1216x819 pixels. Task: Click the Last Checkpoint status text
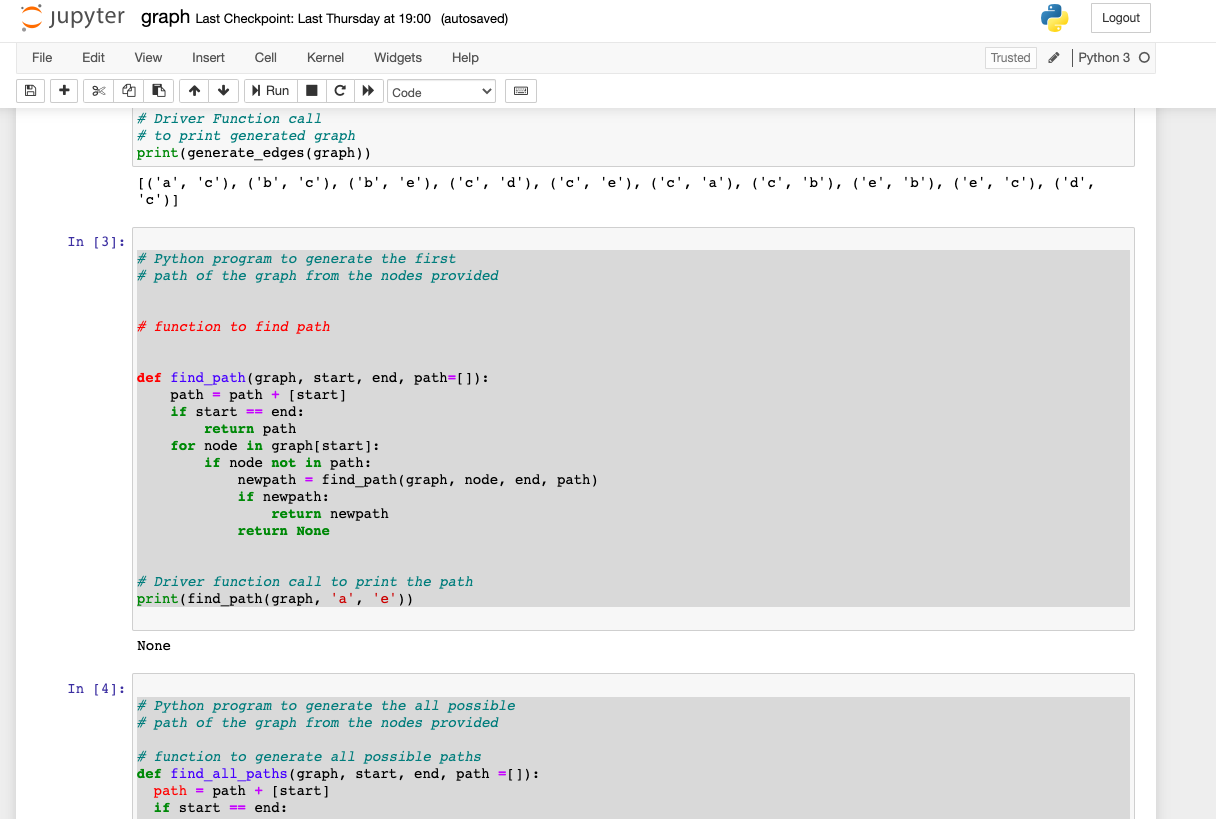click(313, 19)
